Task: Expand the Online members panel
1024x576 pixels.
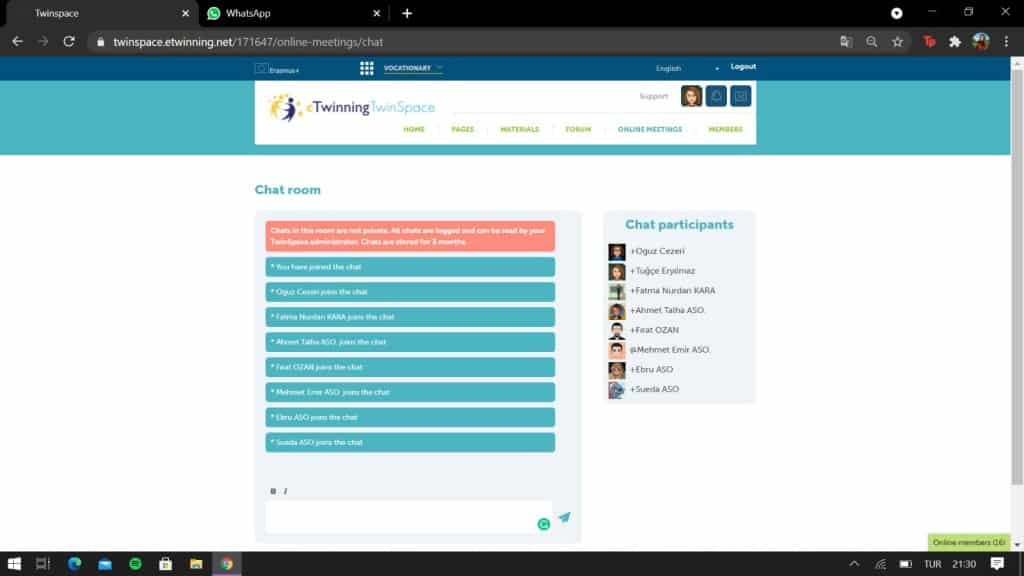Action: pos(968,542)
